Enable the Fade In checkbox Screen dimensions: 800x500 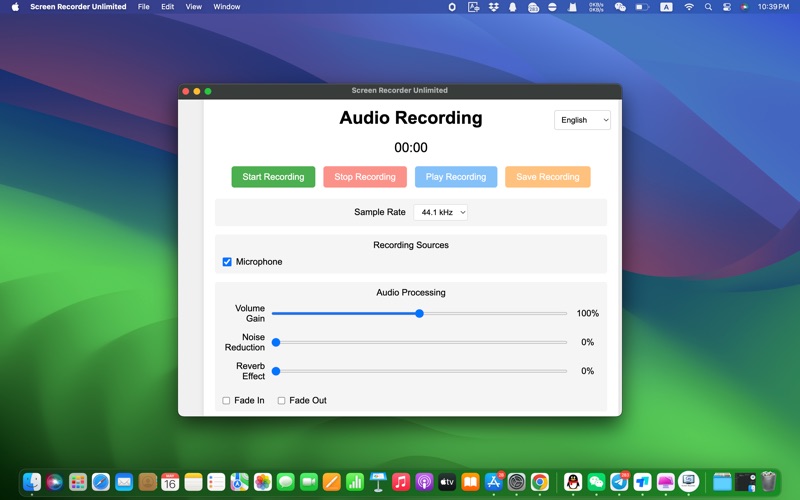point(226,401)
